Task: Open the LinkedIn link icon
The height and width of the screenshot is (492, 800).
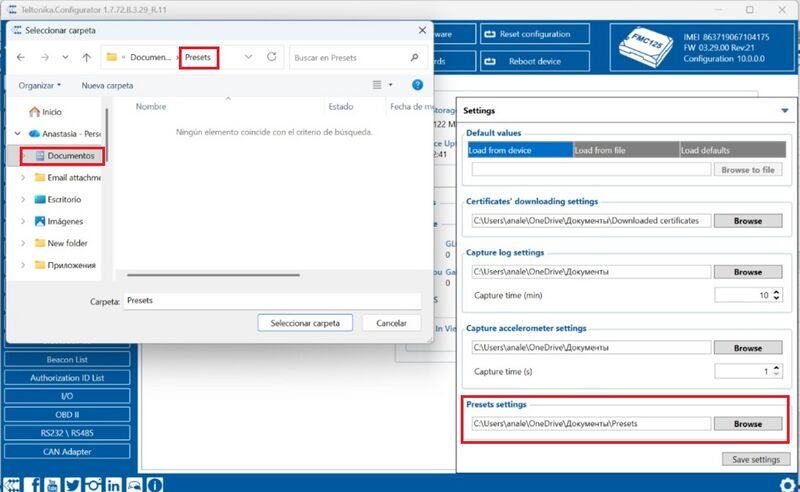Action: coord(113,484)
